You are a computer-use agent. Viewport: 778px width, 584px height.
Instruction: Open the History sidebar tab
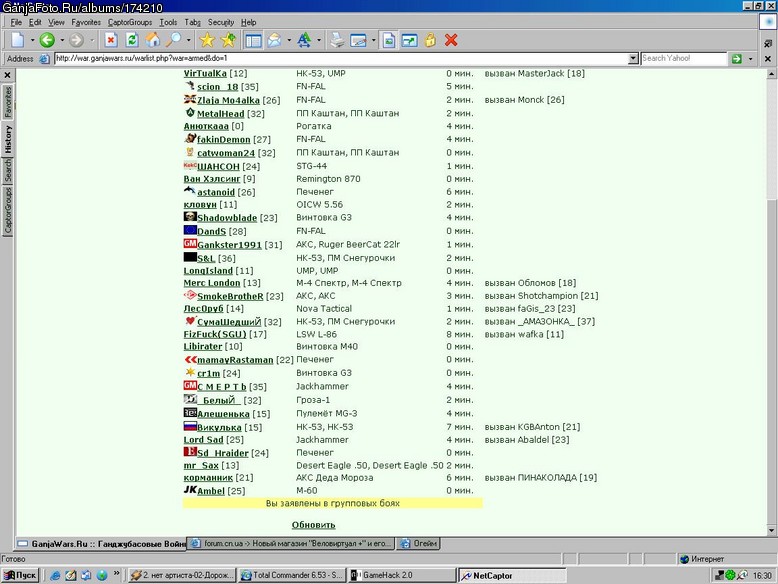point(8,139)
